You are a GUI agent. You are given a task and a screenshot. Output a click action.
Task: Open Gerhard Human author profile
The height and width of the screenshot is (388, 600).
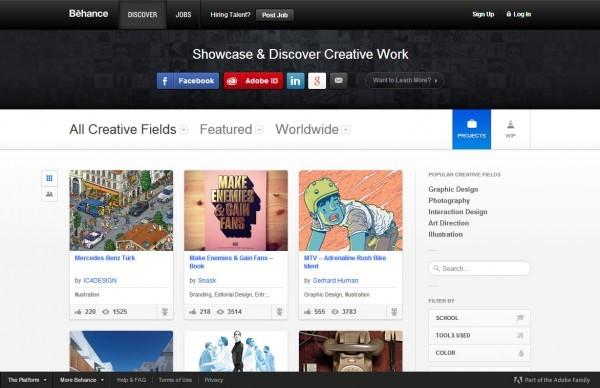pyautogui.click(x=336, y=280)
